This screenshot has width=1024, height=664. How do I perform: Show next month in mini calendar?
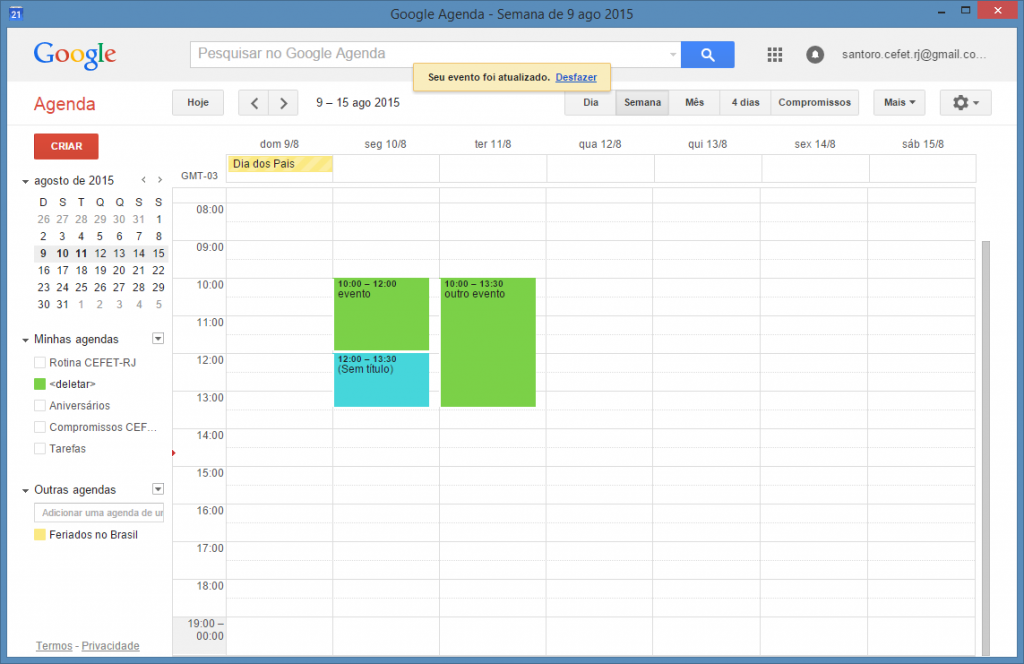159,180
